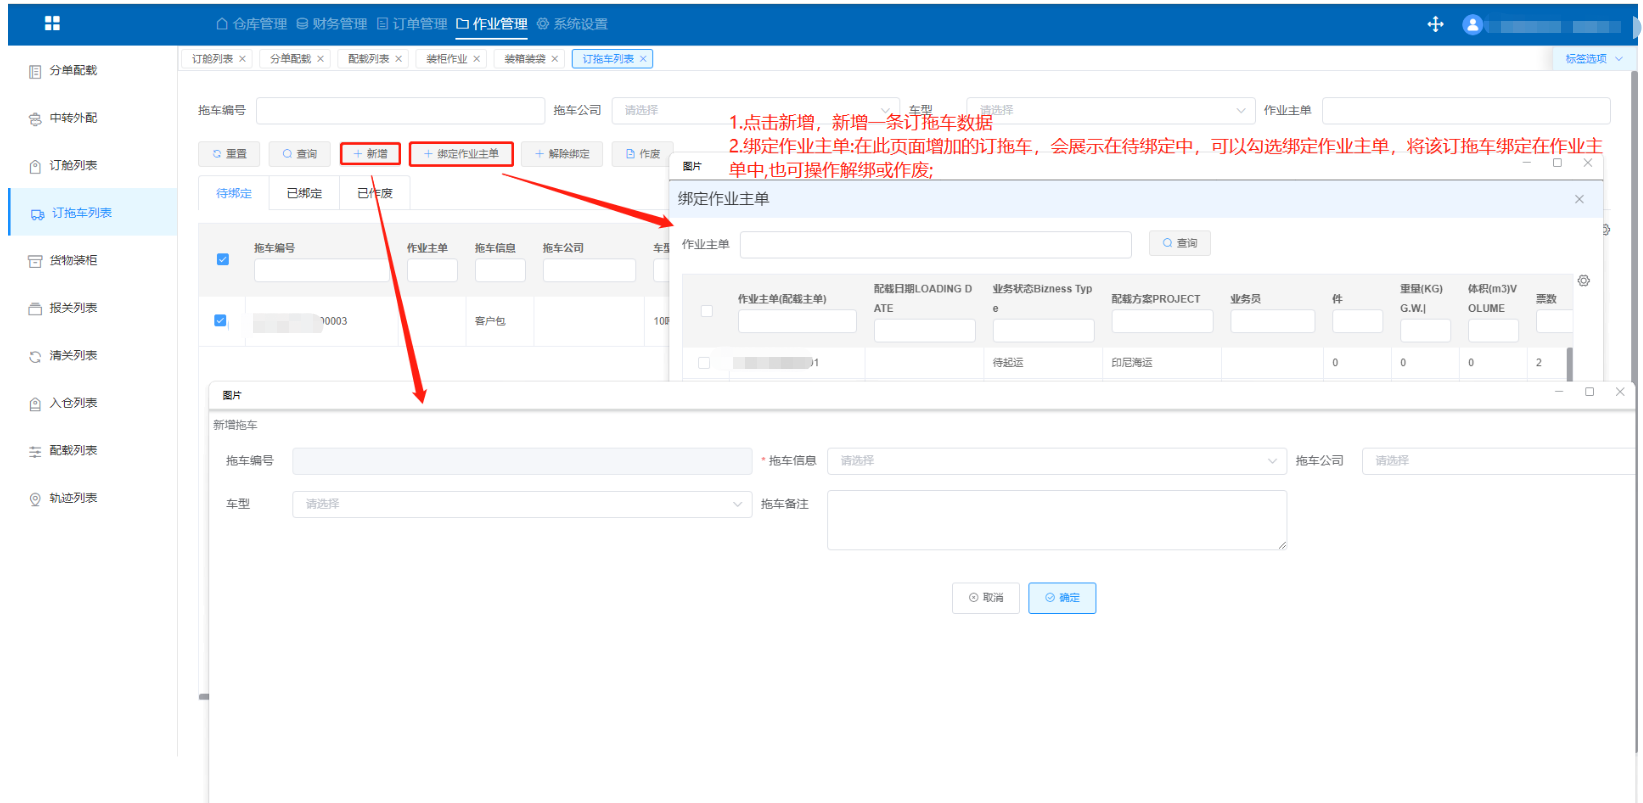Viewport: 1643px width, 803px height.
Task: Toggle checkbox for trailer row ending 00003
Action: point(220,321)
